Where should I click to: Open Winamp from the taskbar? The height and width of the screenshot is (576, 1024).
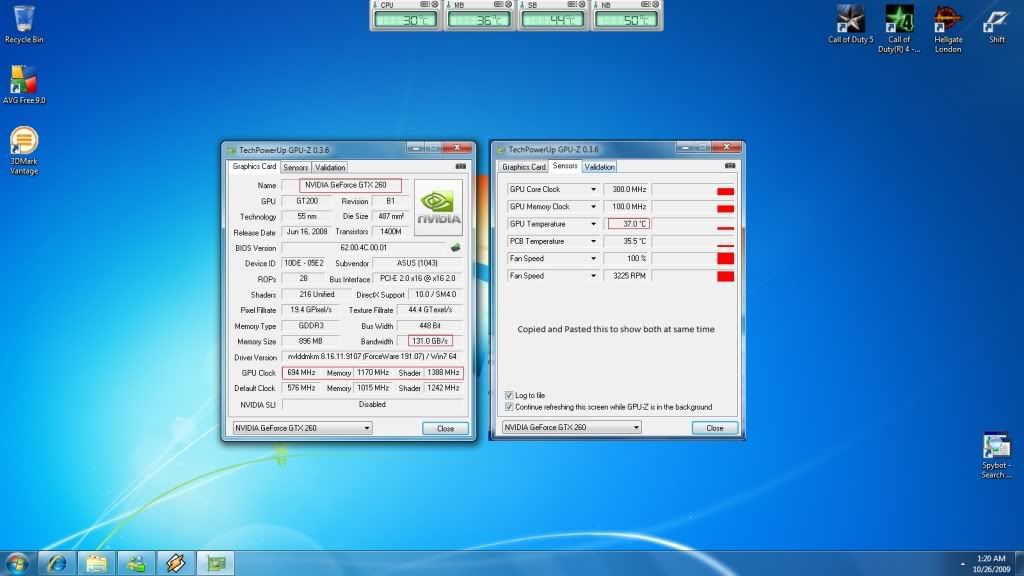[175, 562]
